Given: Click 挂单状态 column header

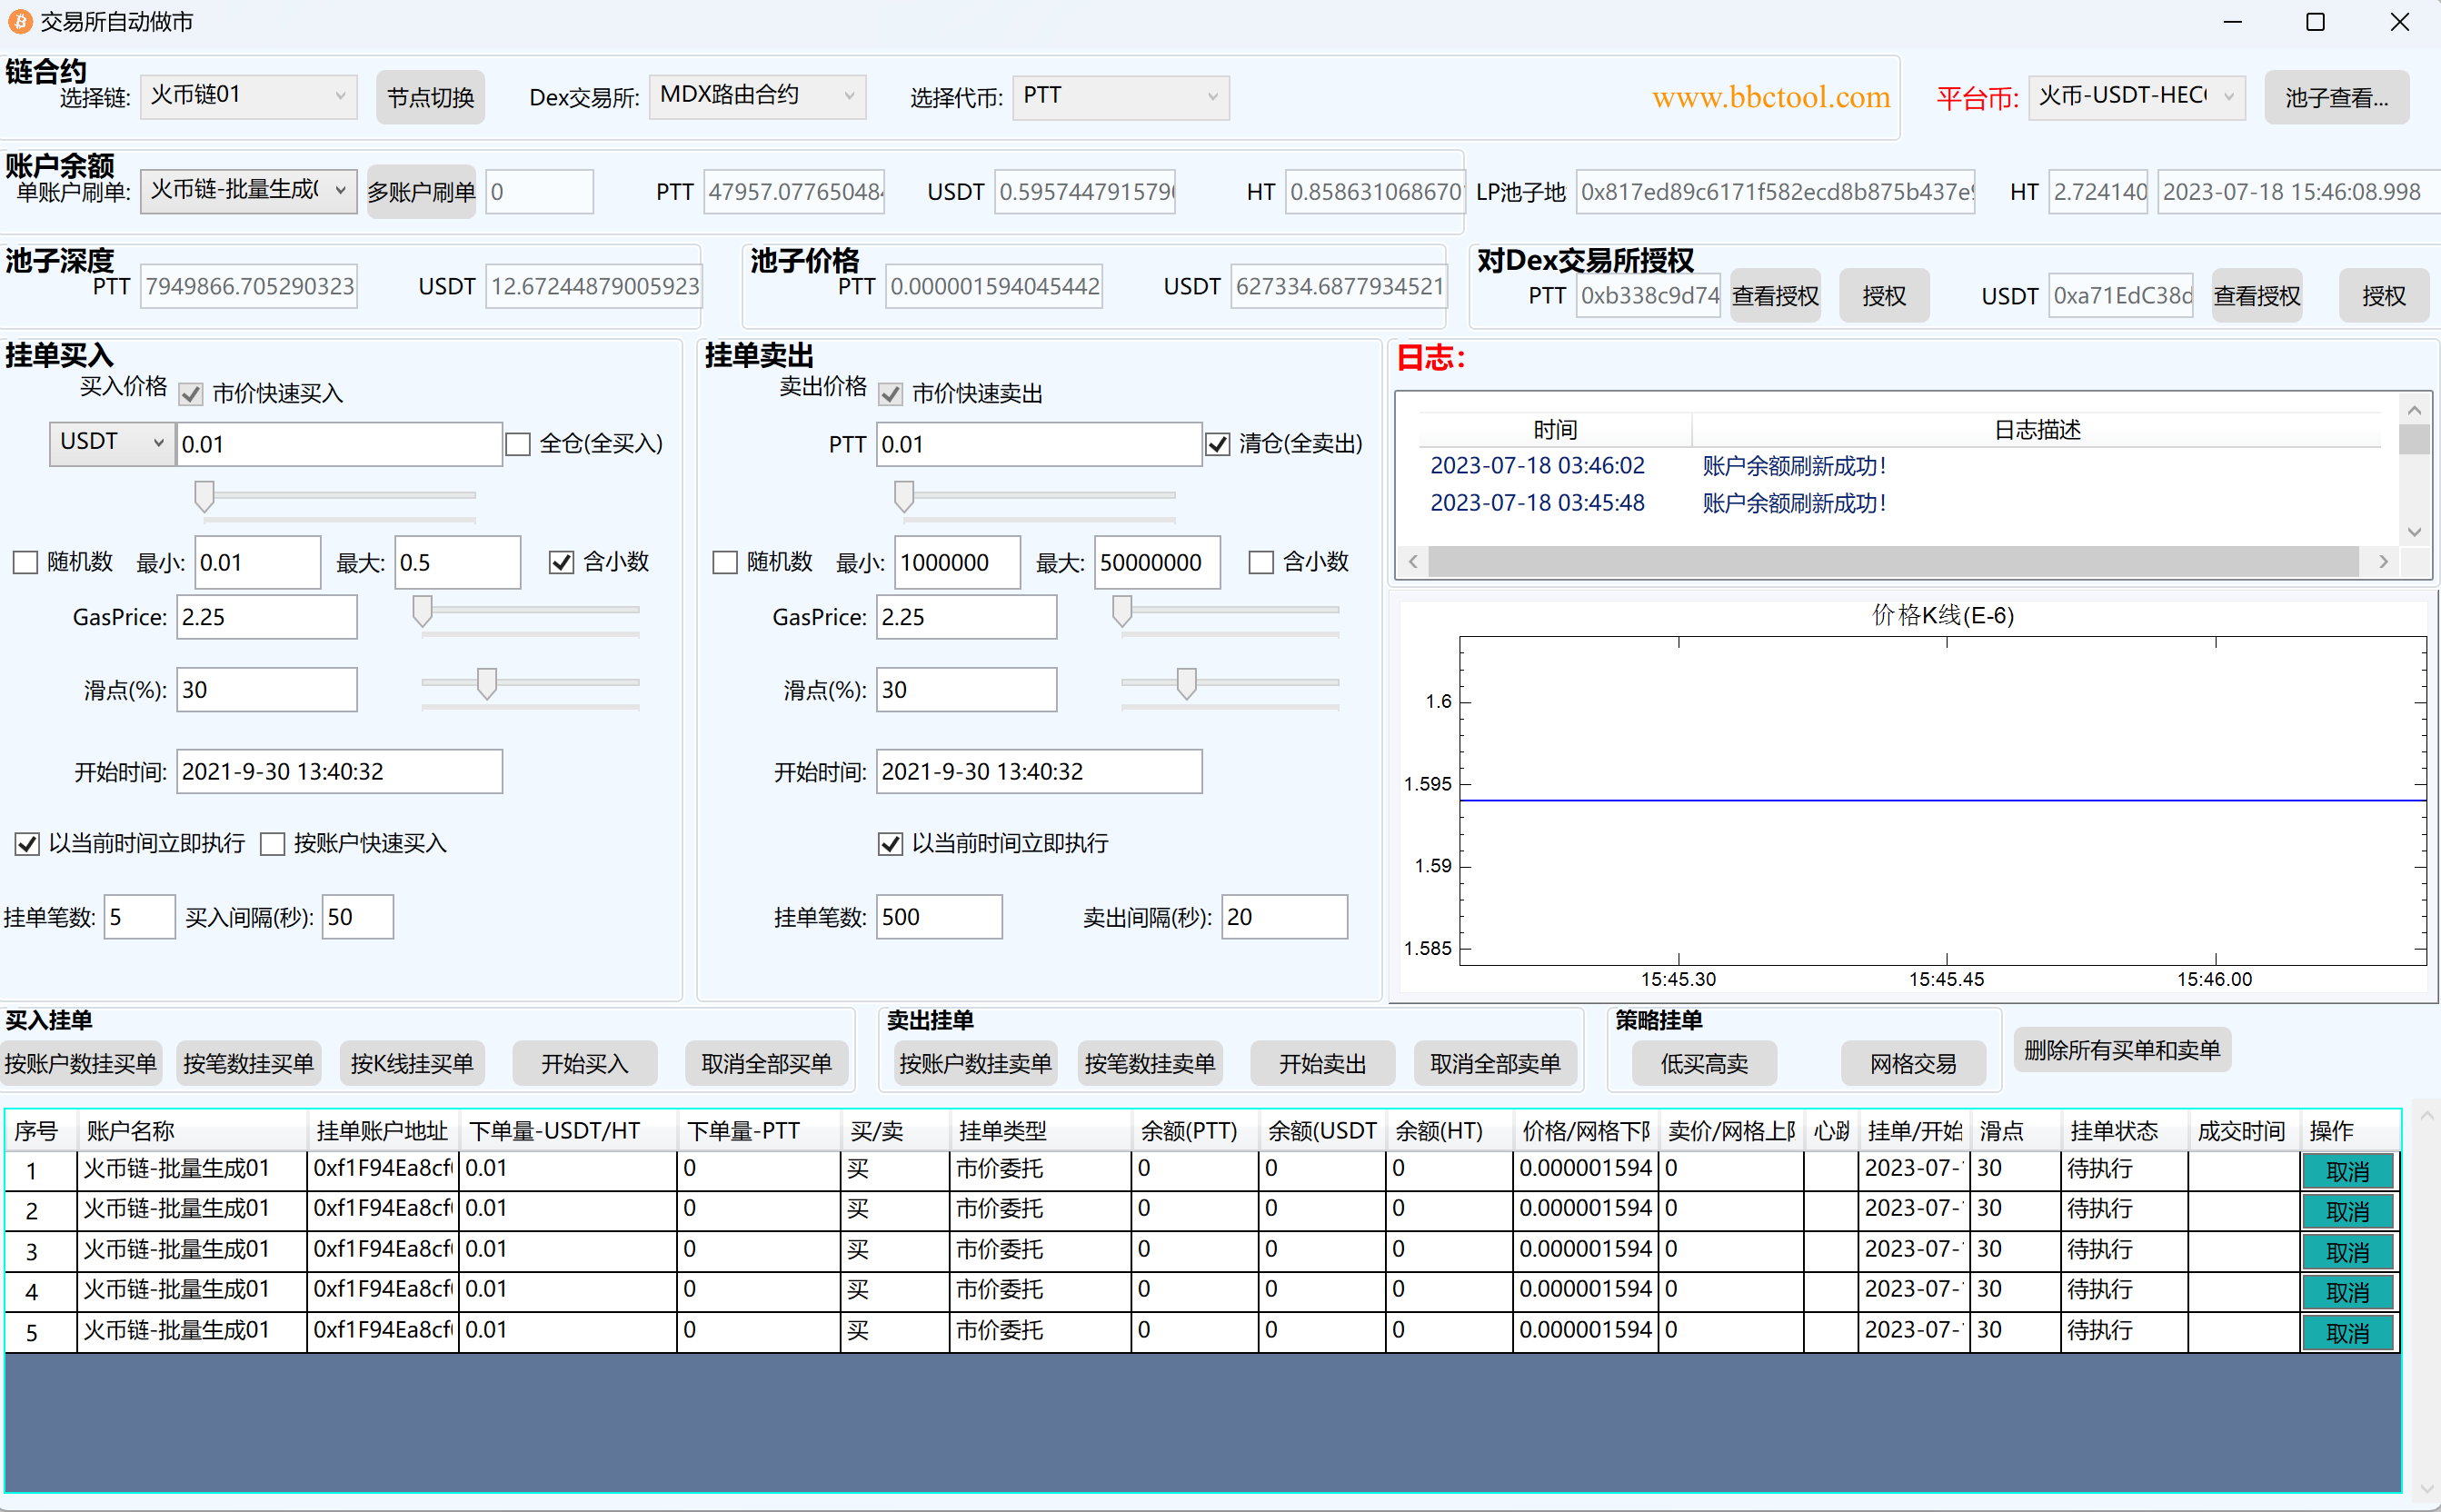Looking at the screenshot, I should pyautogui.click(x=2113, y=1131).
